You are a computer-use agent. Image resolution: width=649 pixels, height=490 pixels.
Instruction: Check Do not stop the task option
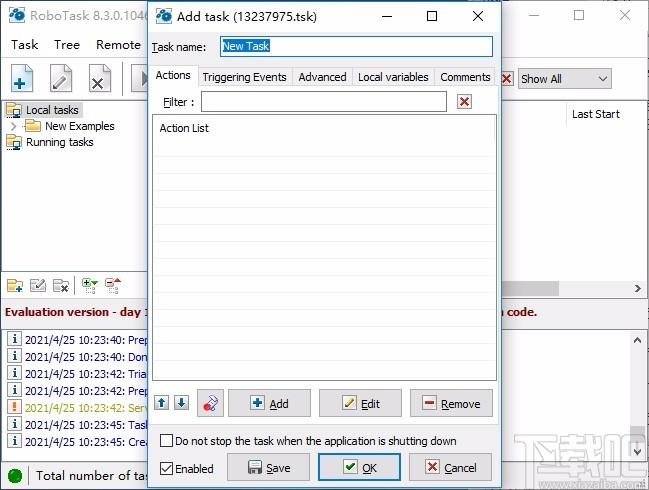click(x=166, y=441)
